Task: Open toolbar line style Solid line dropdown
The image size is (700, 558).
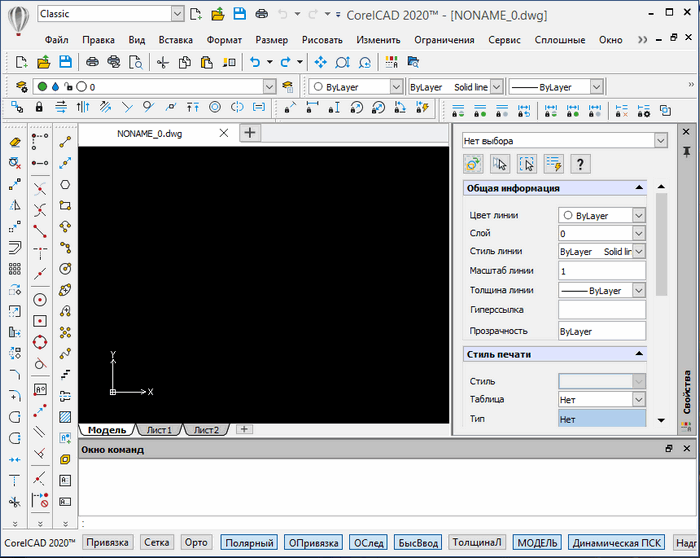Action: tap(496, 87)
